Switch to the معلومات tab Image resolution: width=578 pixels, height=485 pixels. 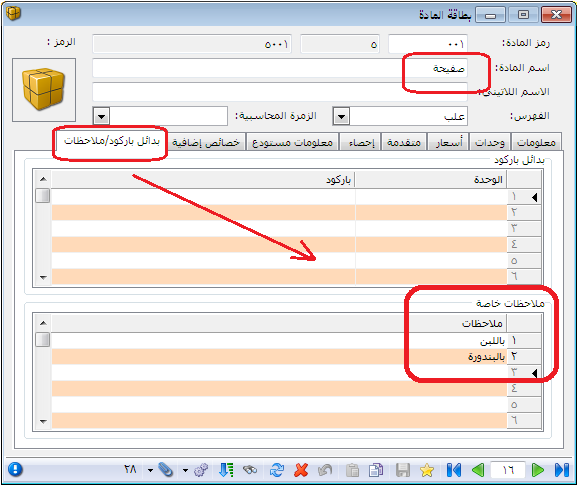tap(536, 142)
